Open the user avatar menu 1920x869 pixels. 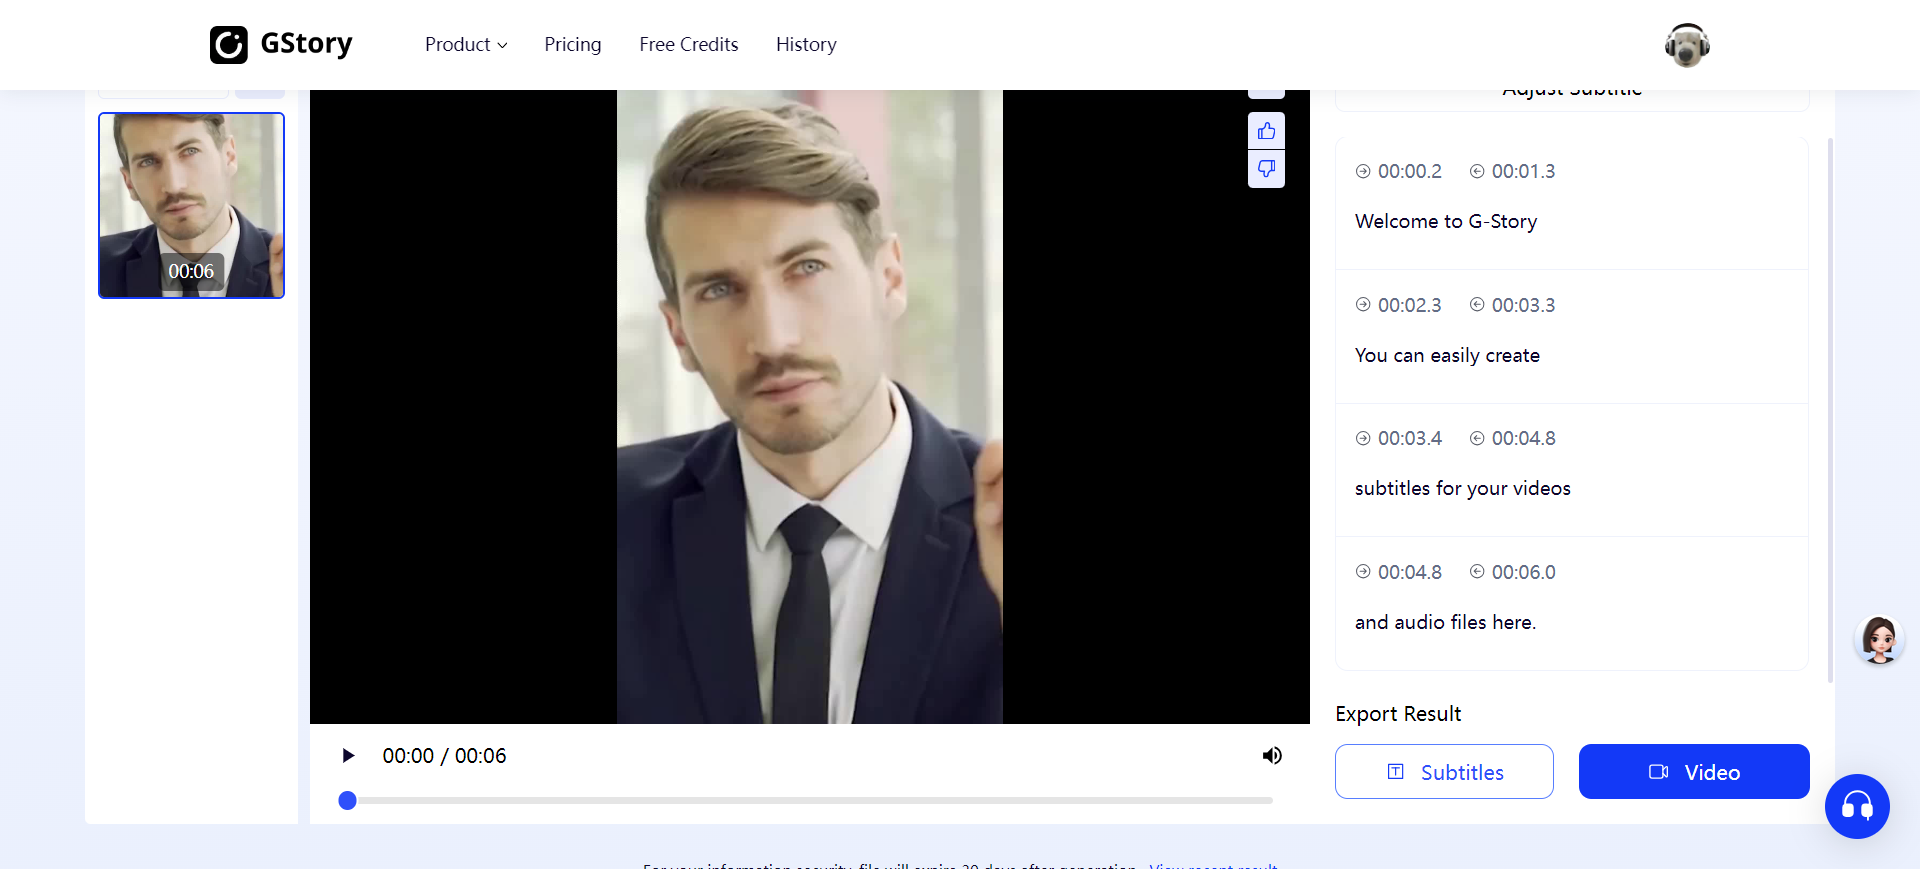[x=1687, y=45]
